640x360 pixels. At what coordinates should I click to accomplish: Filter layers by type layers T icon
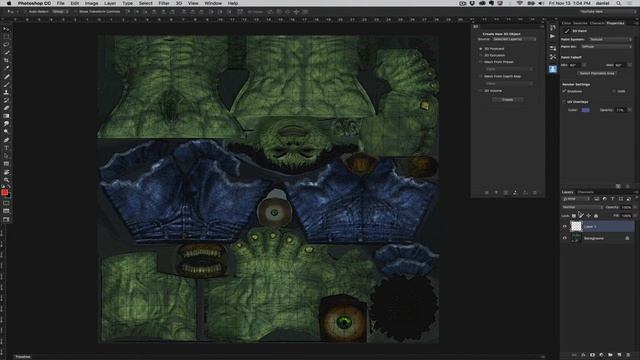(x=613, y=199)
